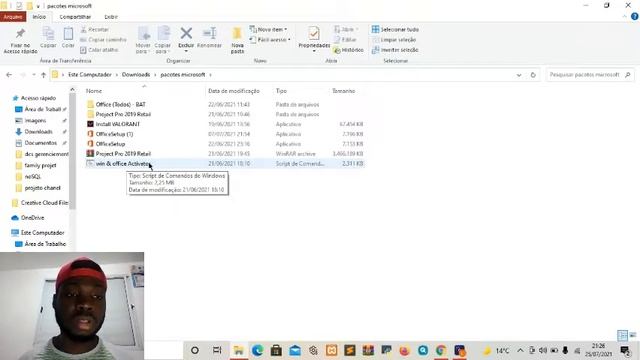The image size is (640, 360).
Task: Select Recortar cut command
Action: click(95, 29)
